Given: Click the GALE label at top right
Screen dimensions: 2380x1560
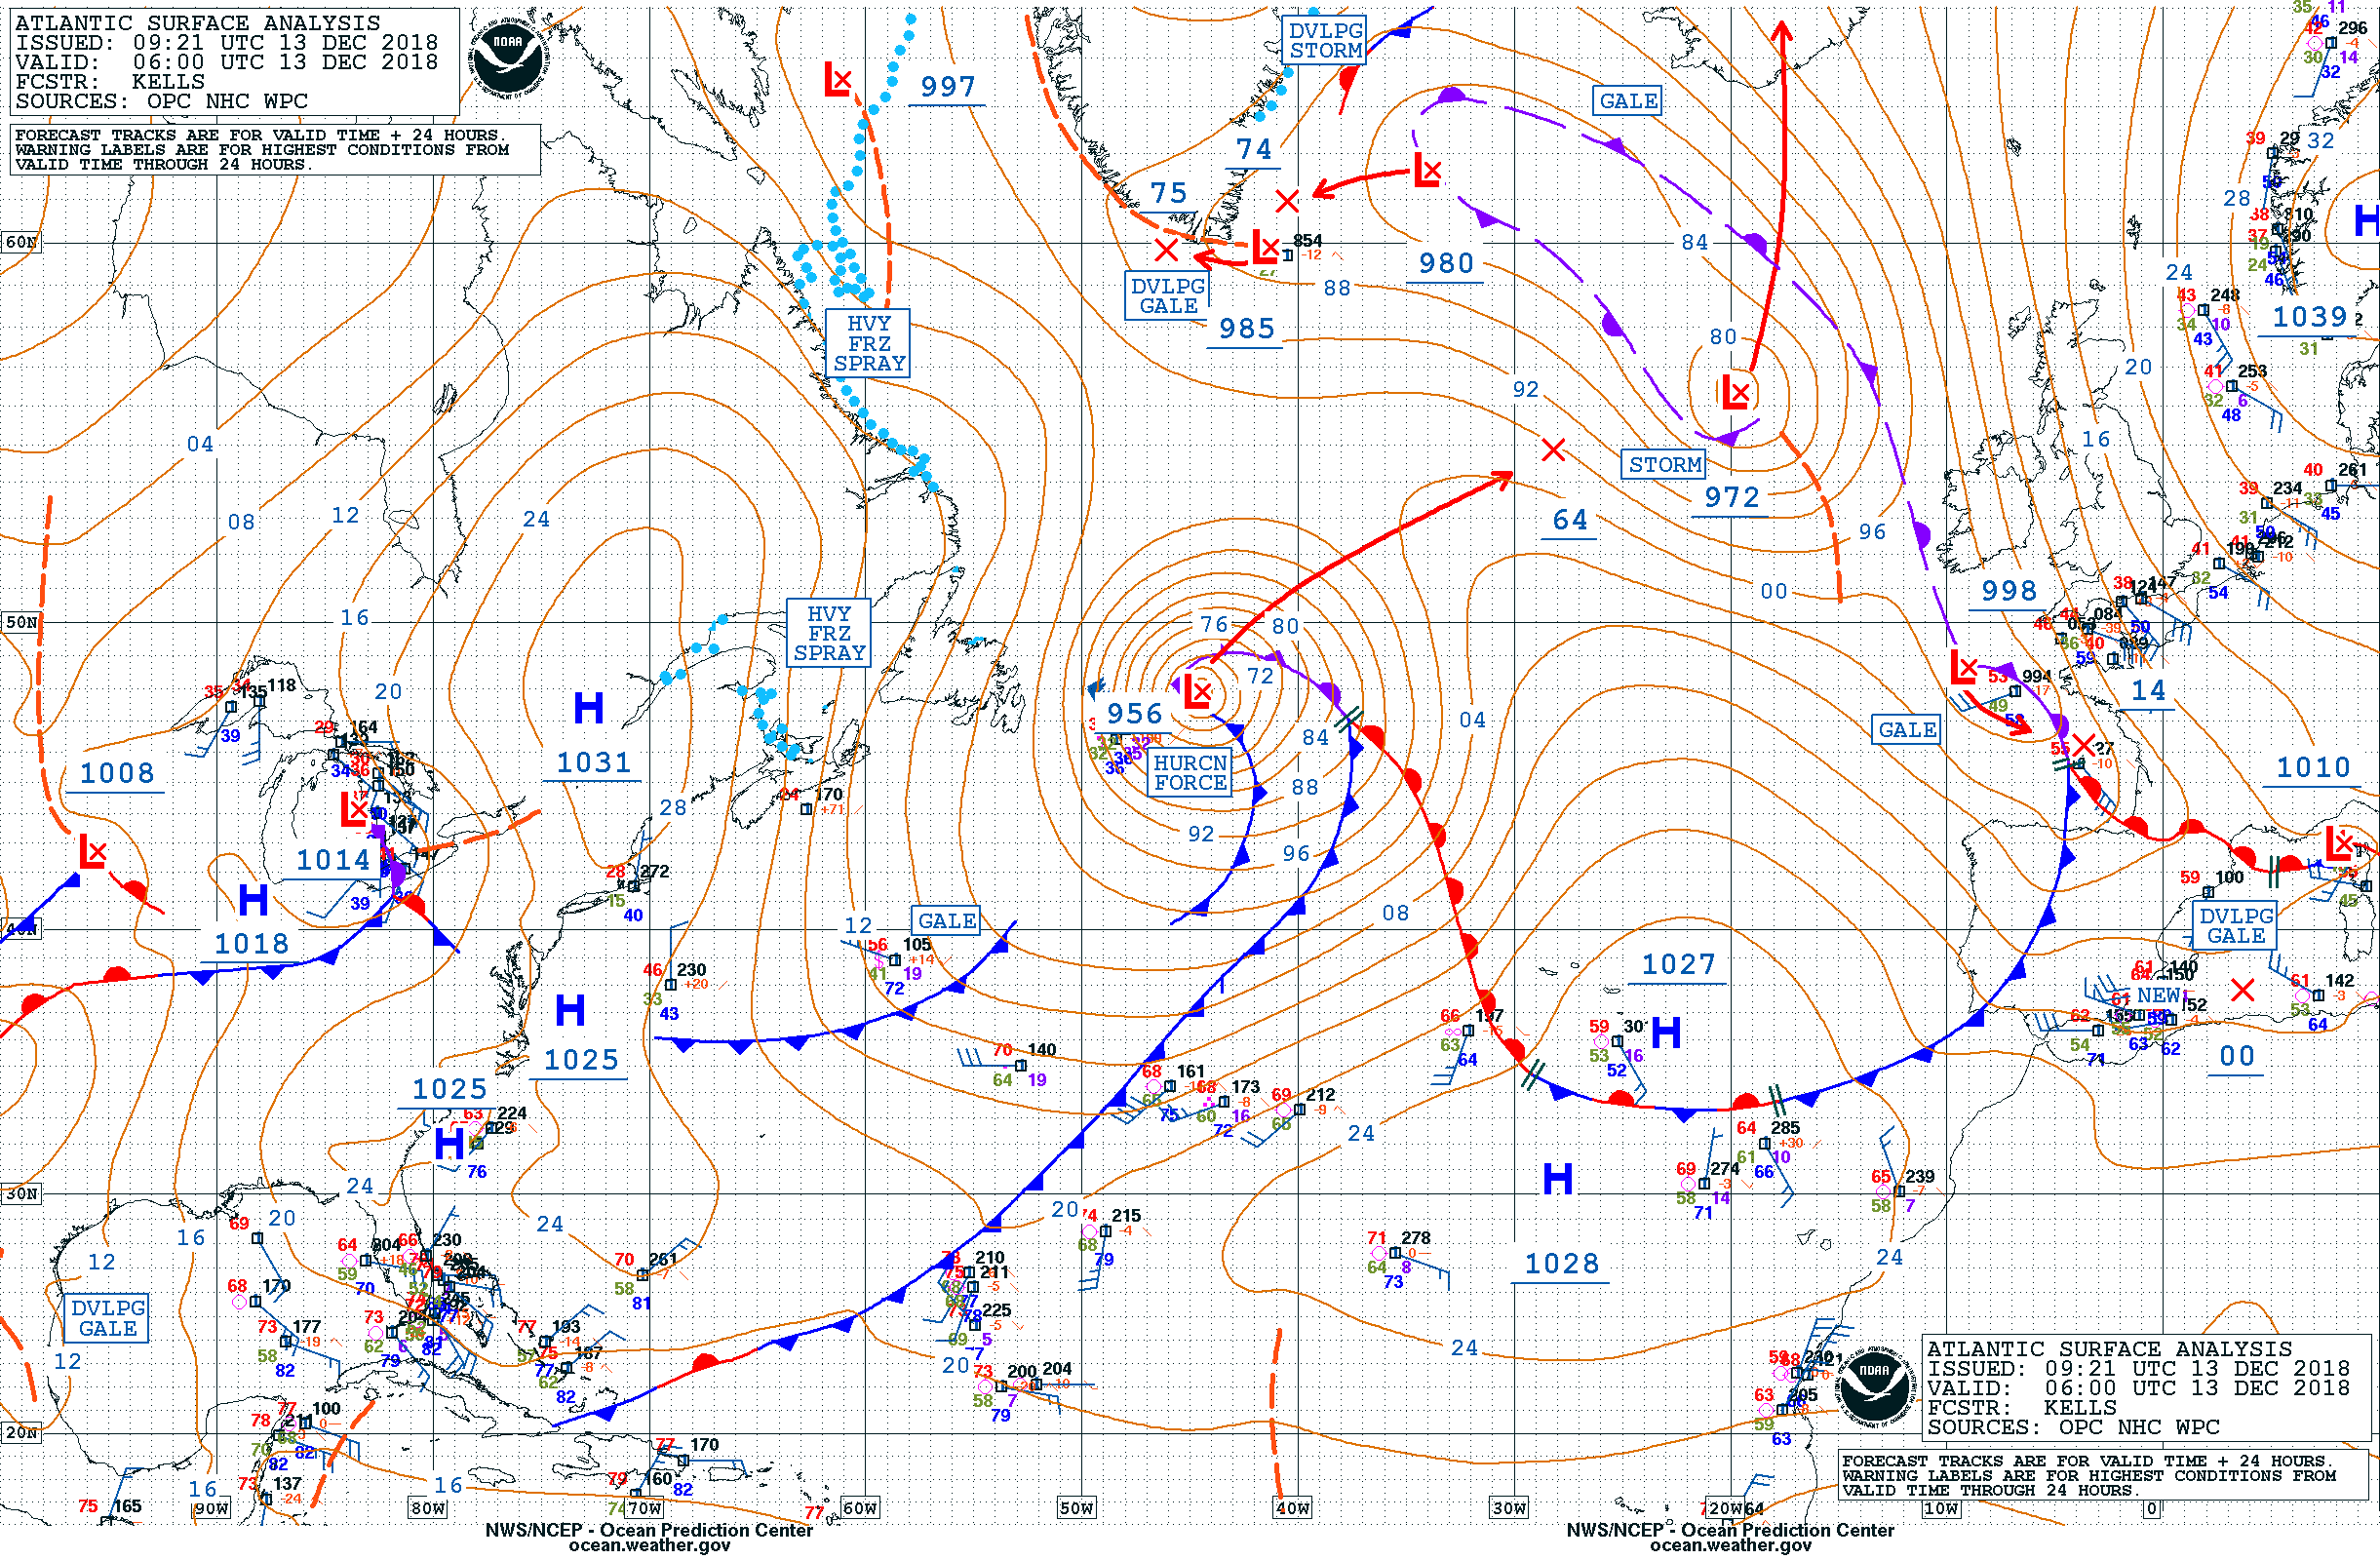Looking at the screenshot, I should (1628, 101).
